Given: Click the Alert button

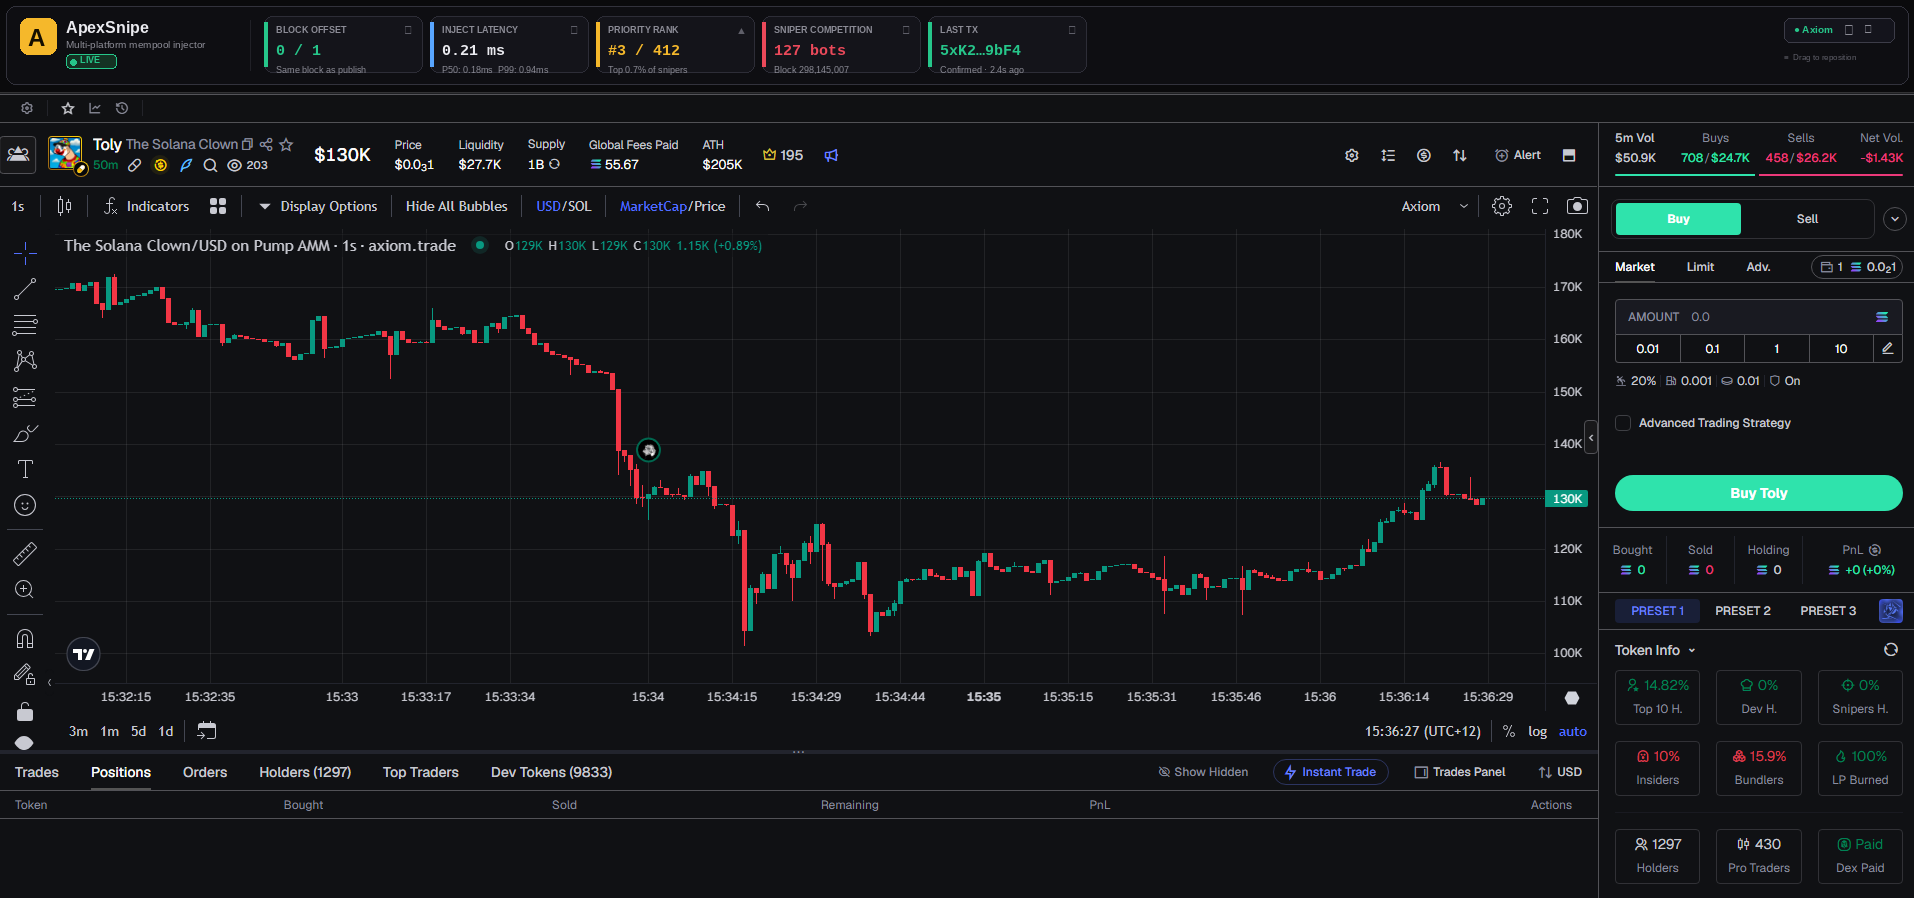Looking at the screenshot, I should tap(1517, 155).
